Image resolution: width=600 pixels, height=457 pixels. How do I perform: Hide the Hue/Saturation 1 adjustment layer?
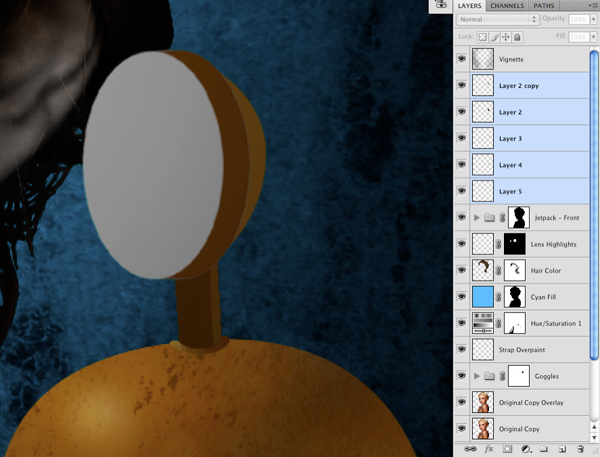[x=462, y=323]
